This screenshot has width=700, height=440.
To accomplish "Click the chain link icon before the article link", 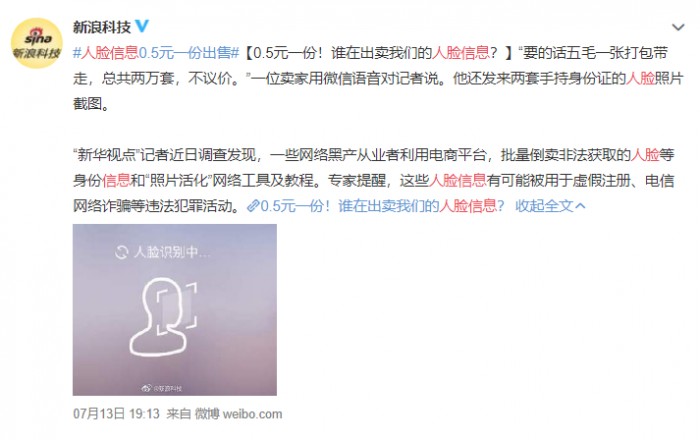I will coord(253,206).
